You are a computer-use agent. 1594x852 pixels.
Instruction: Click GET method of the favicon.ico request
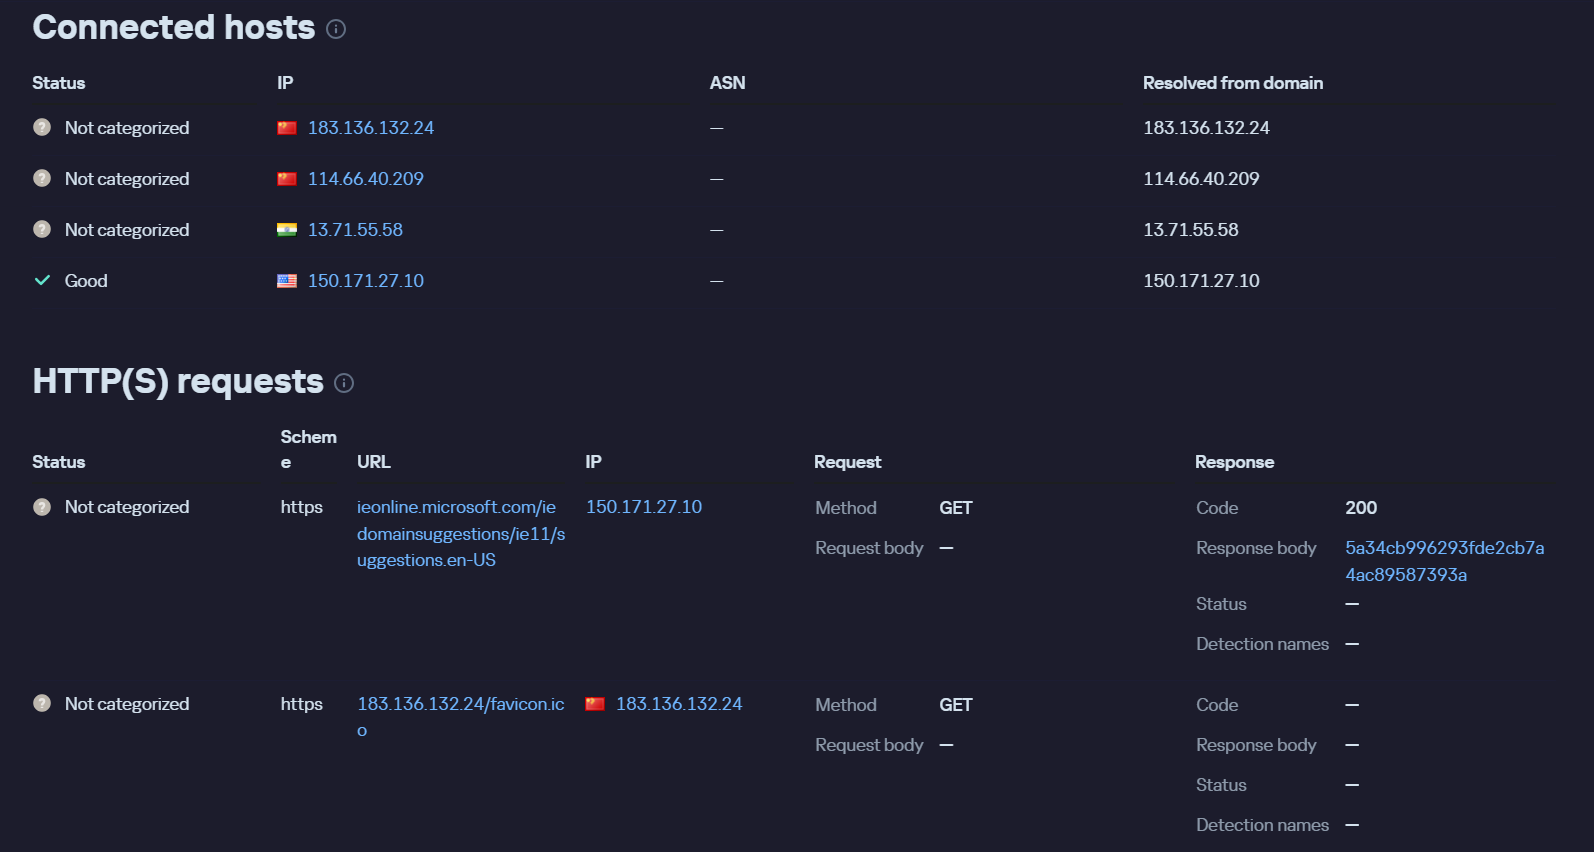pos(956,705)
